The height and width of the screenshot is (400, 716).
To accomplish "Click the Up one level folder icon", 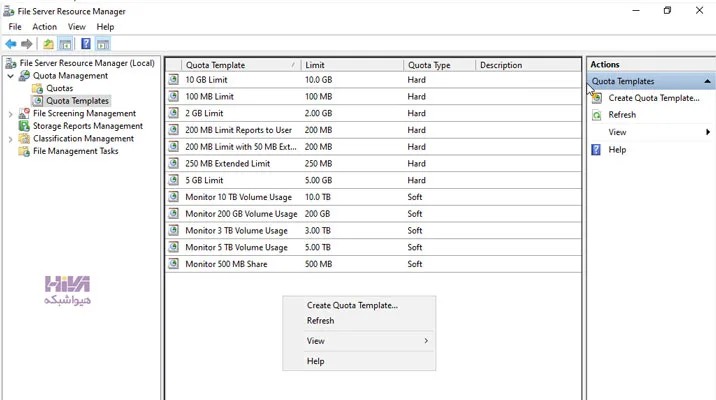I will click(x=48, y=44).
